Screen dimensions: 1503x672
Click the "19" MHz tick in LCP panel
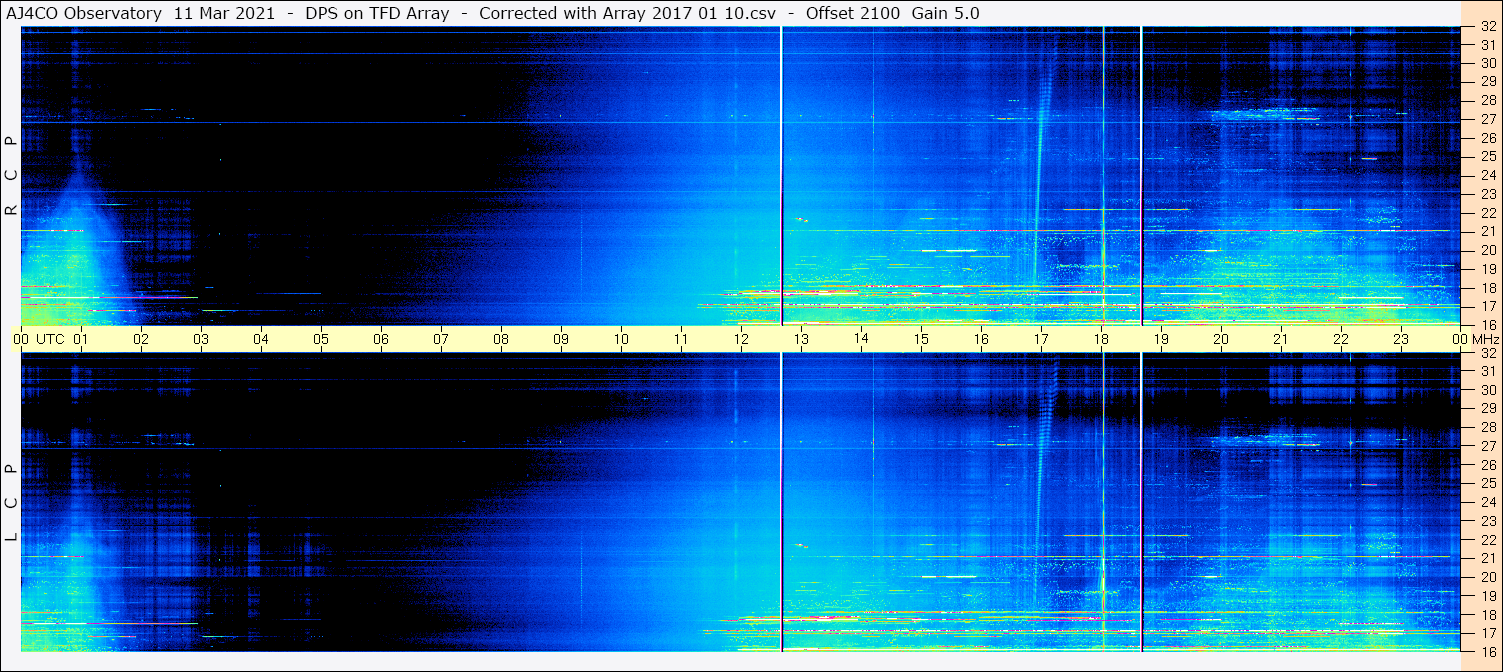[x=1487, y=596]
